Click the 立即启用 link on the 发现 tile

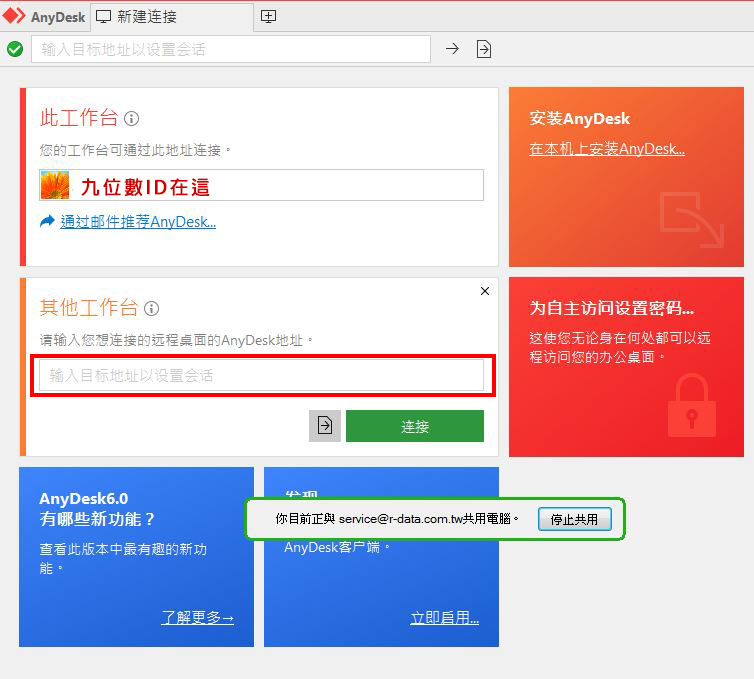(x=444, y=618)
